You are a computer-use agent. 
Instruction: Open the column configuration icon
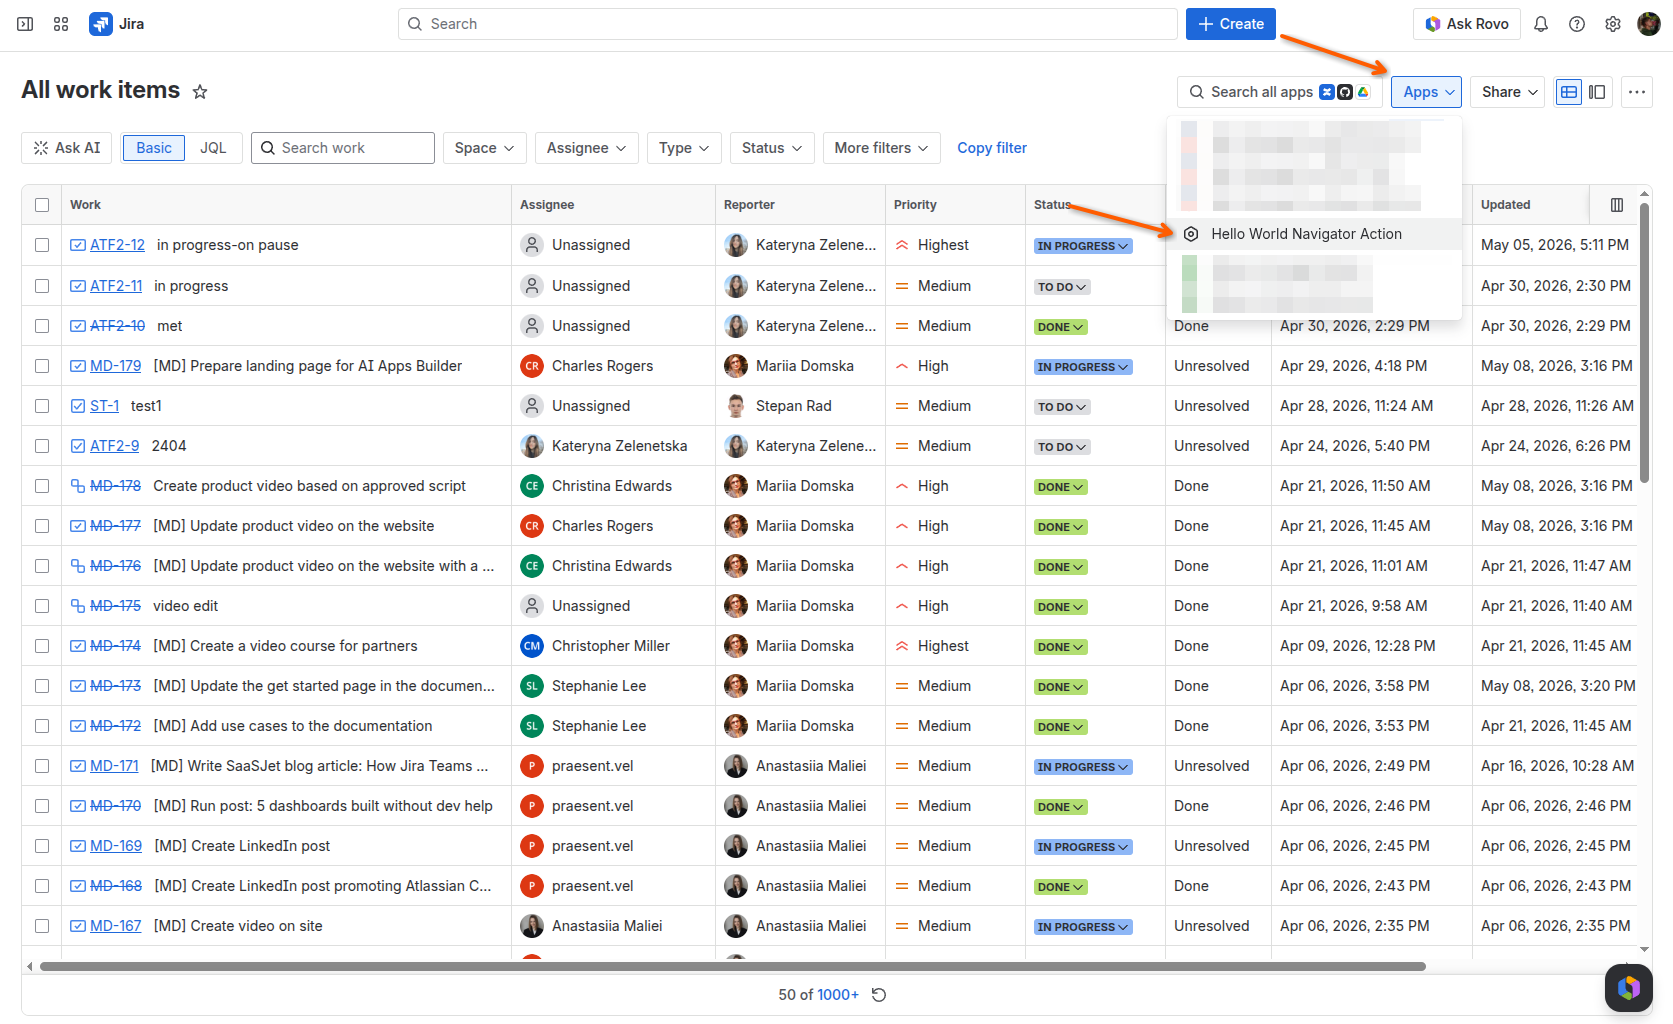point(1617,205)
